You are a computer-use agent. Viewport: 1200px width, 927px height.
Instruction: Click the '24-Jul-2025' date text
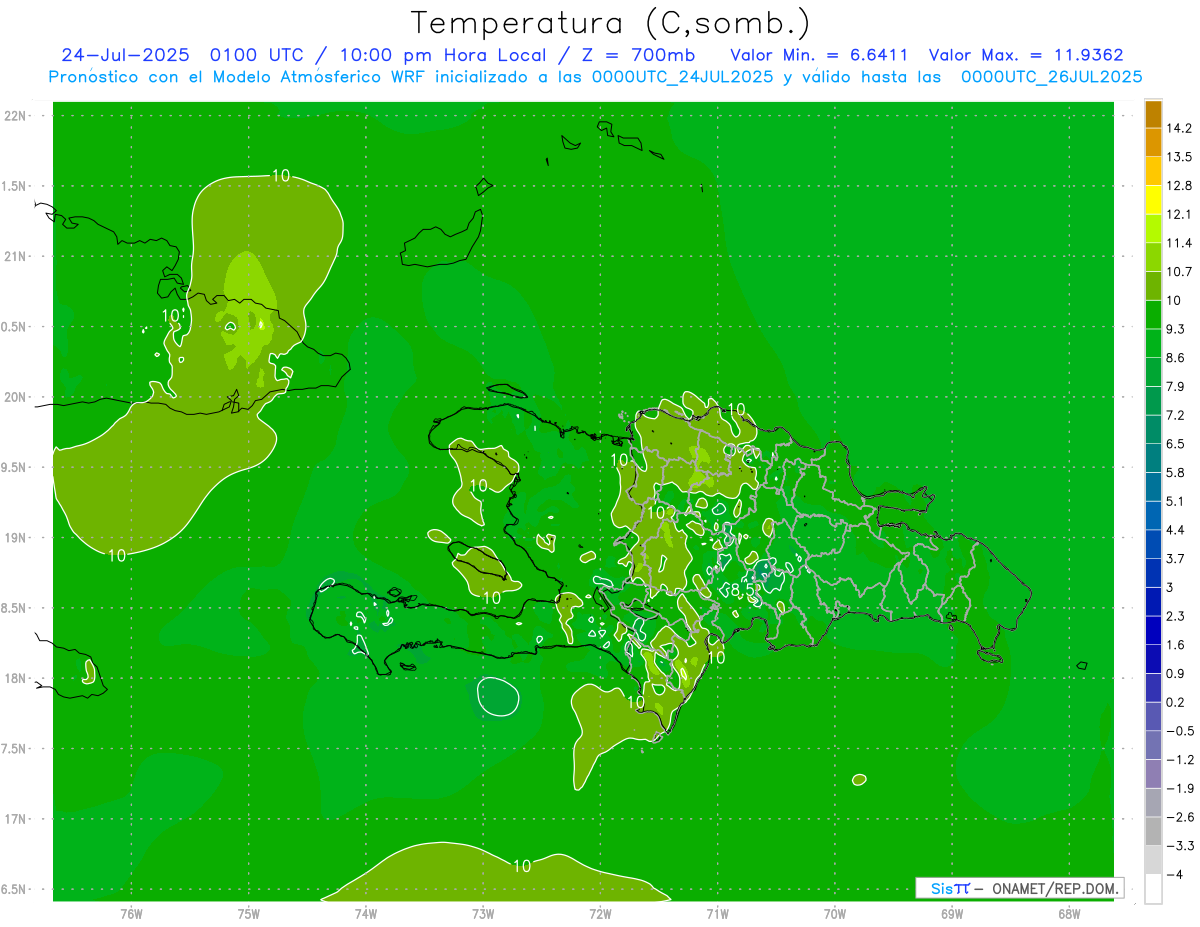[x=125, y=54]
